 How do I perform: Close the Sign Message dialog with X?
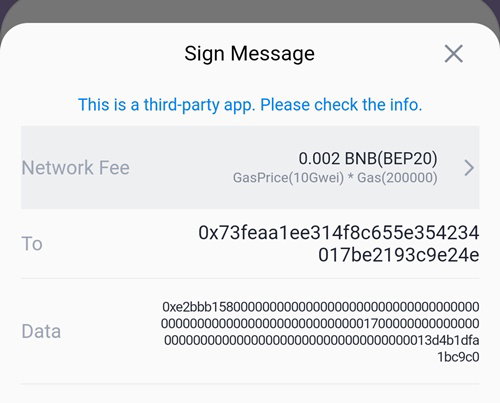pos(454,54)
